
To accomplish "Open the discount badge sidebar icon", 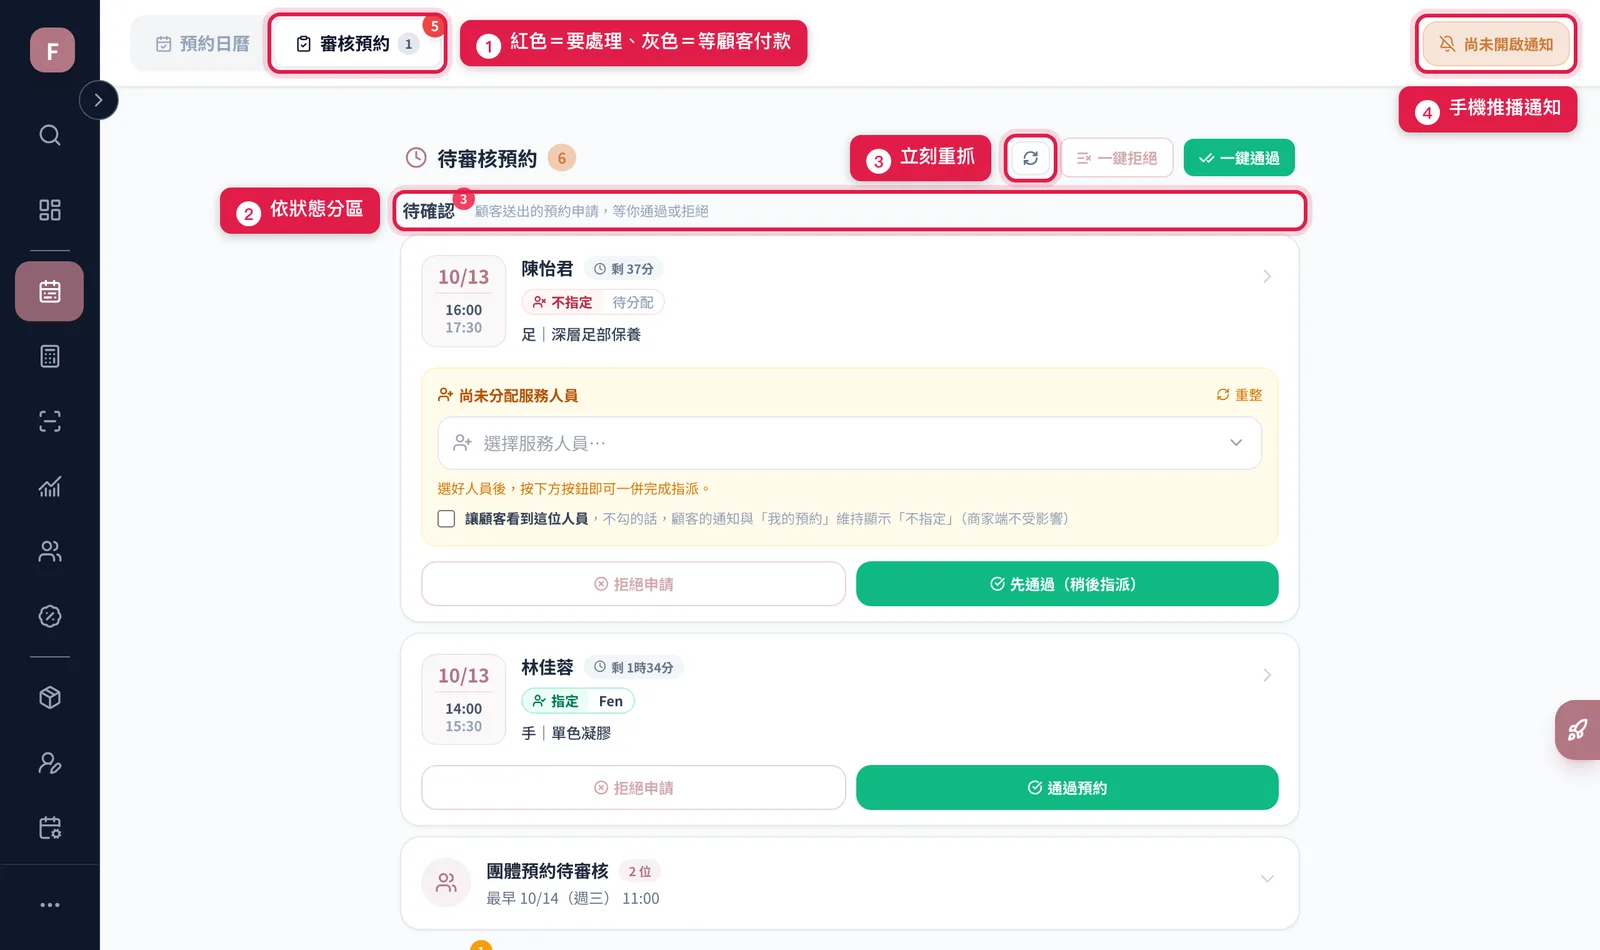I will click(x=50, y=616).
